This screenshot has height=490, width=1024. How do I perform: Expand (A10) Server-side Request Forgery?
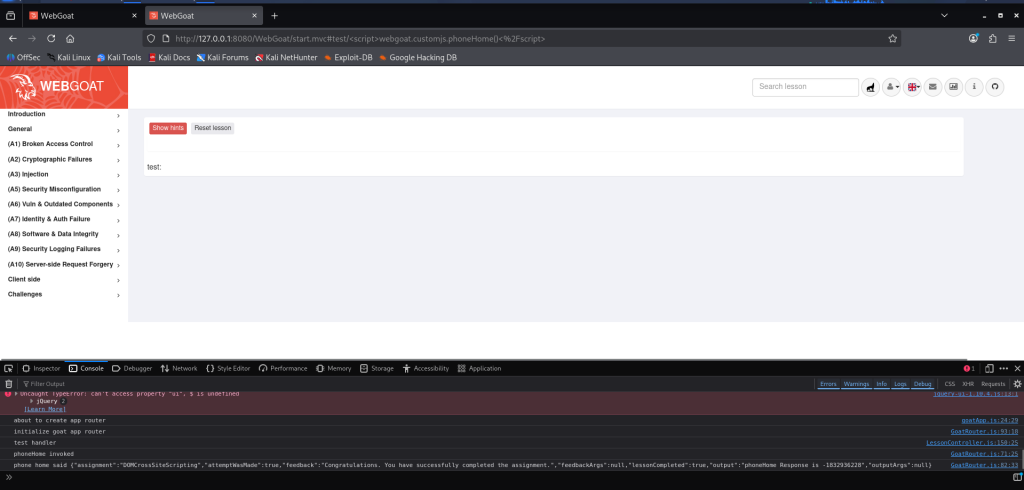(63, 265)
